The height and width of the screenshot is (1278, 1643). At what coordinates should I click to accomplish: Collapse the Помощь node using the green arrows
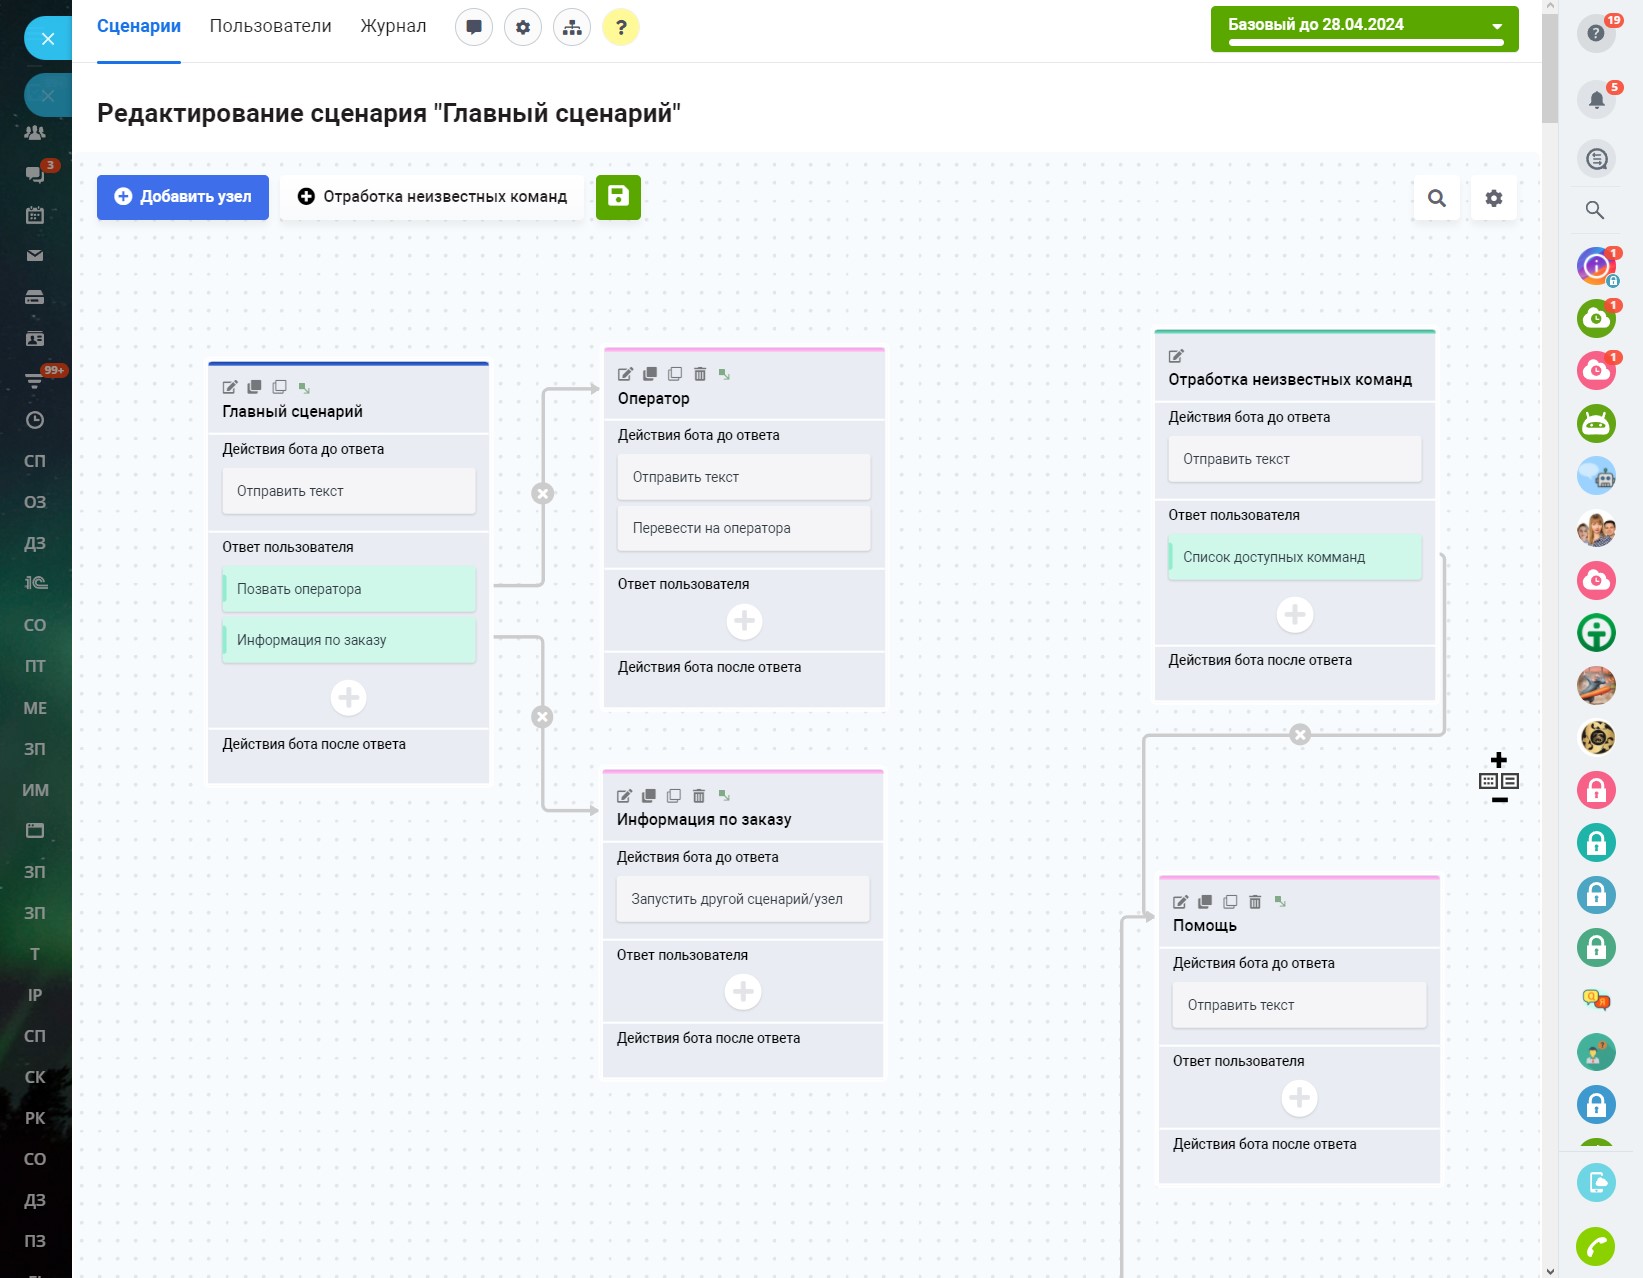pos(1280,902)
